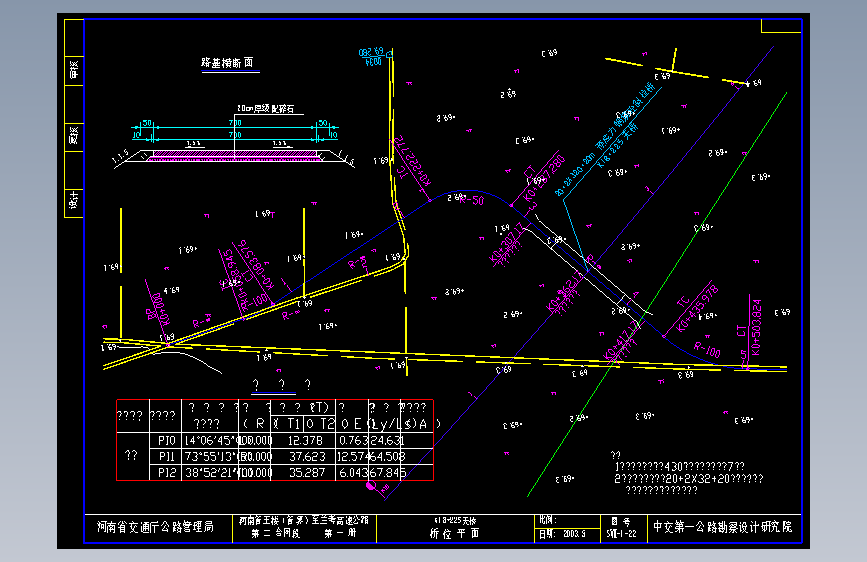This screenshot has height=562, width=867.
Task: Select table cell "PI2"
Action: 166,472
